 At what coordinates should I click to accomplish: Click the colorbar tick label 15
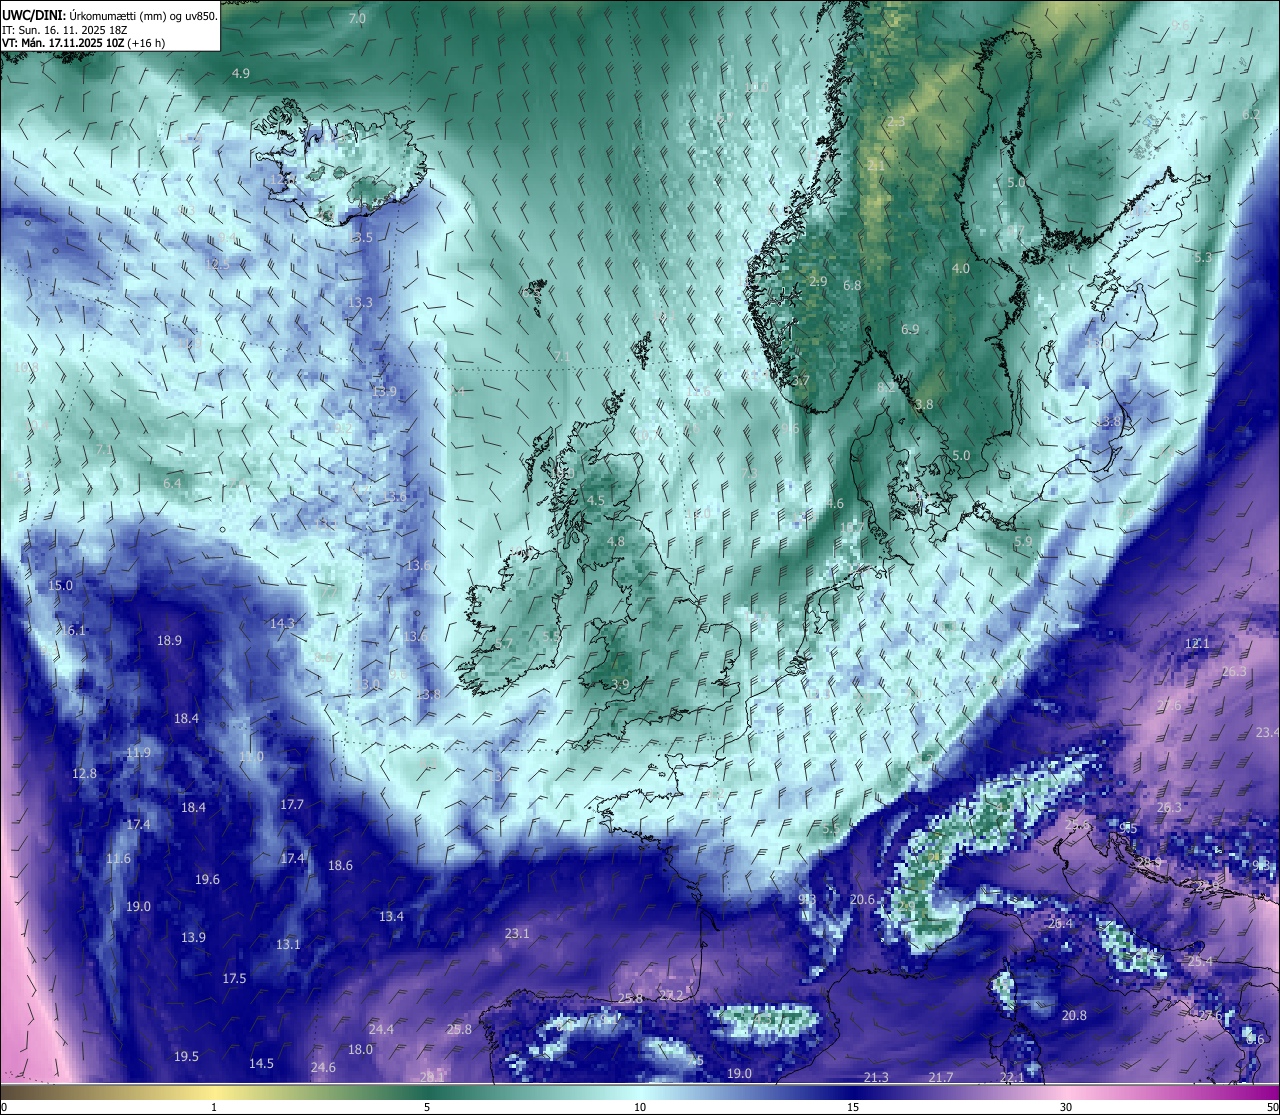[853, 1107]
